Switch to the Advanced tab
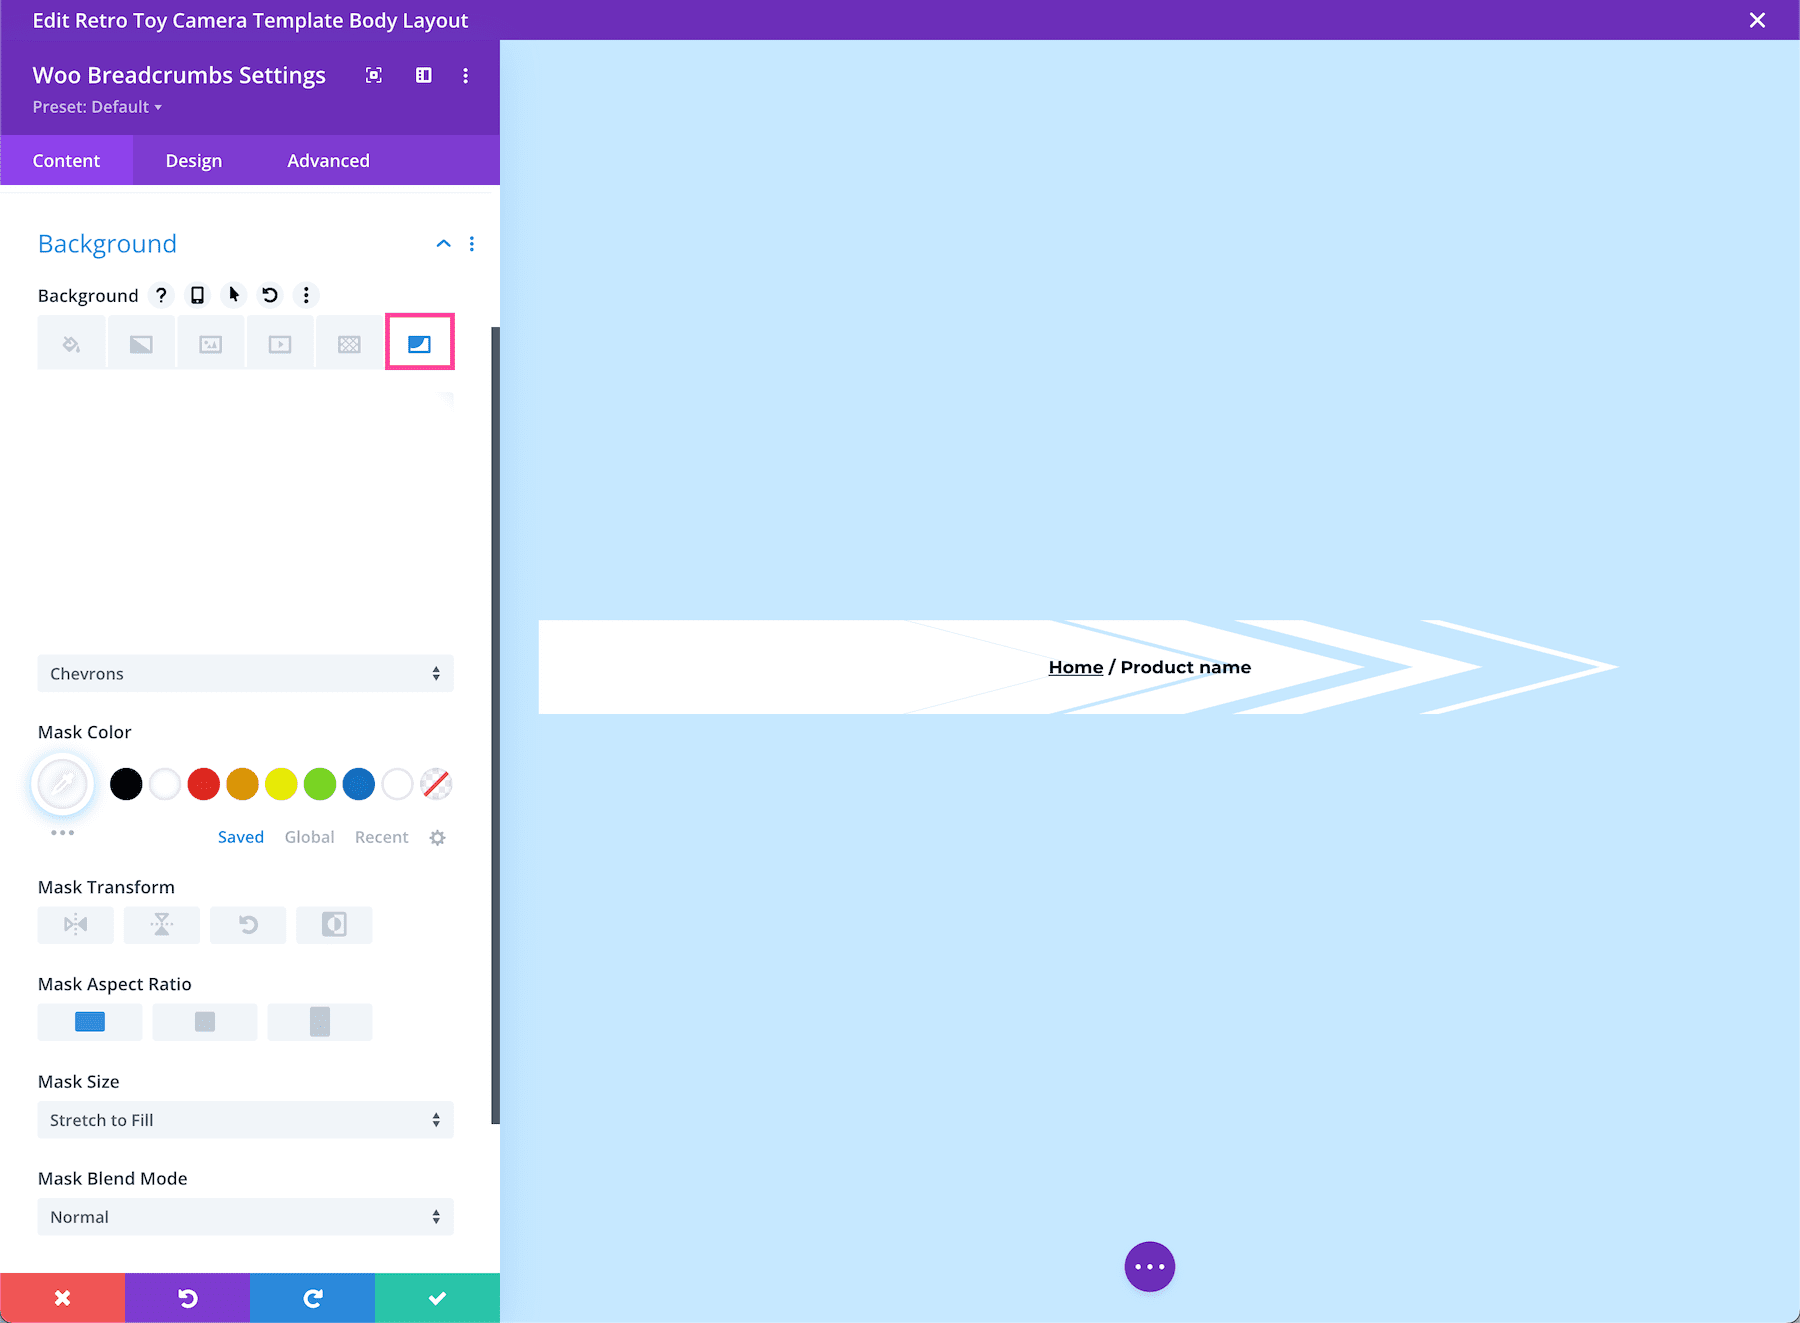The height and width of the screenshot is (1323, 1800). point(328,160)
